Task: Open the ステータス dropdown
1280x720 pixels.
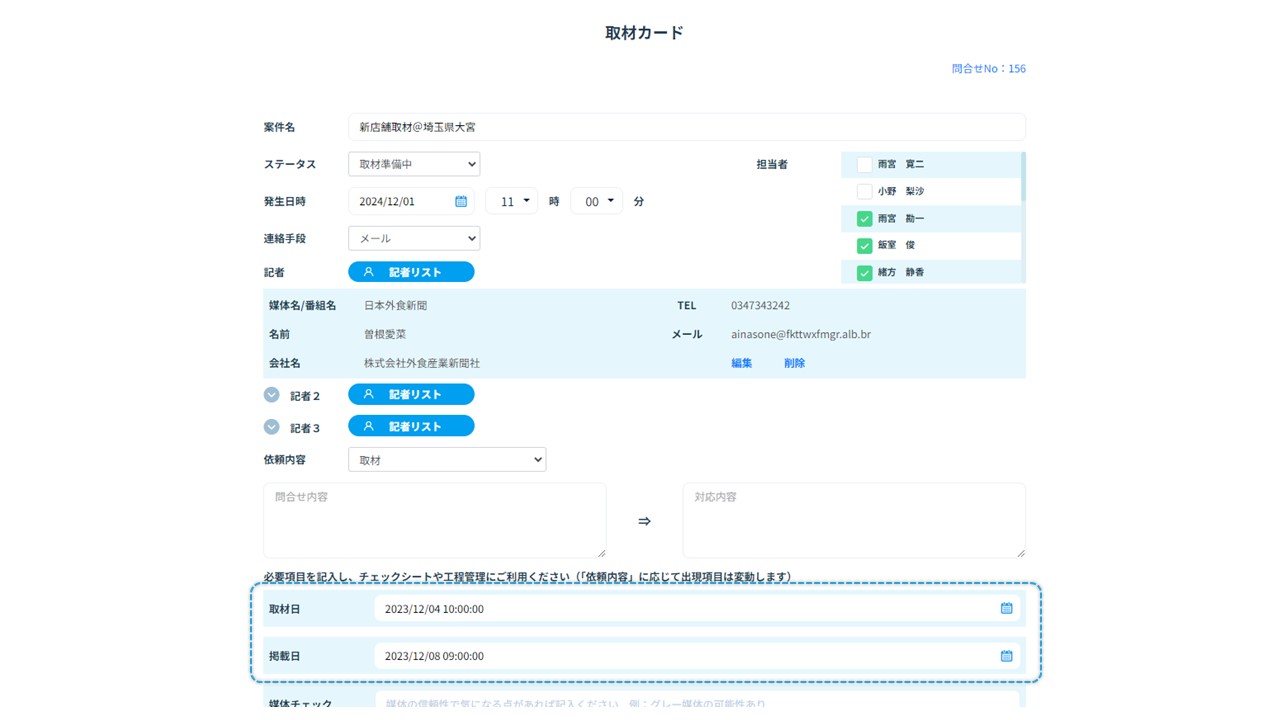Action: click(414, 164)
